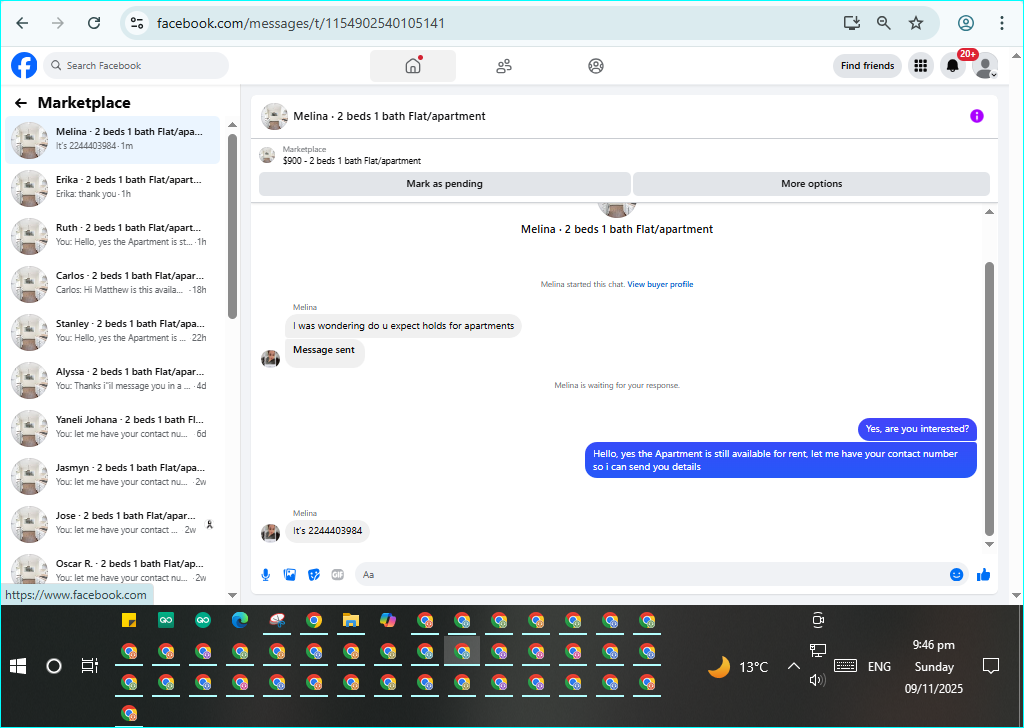
Task: Click the install app icon in address bar
Action: pos(852,23)
